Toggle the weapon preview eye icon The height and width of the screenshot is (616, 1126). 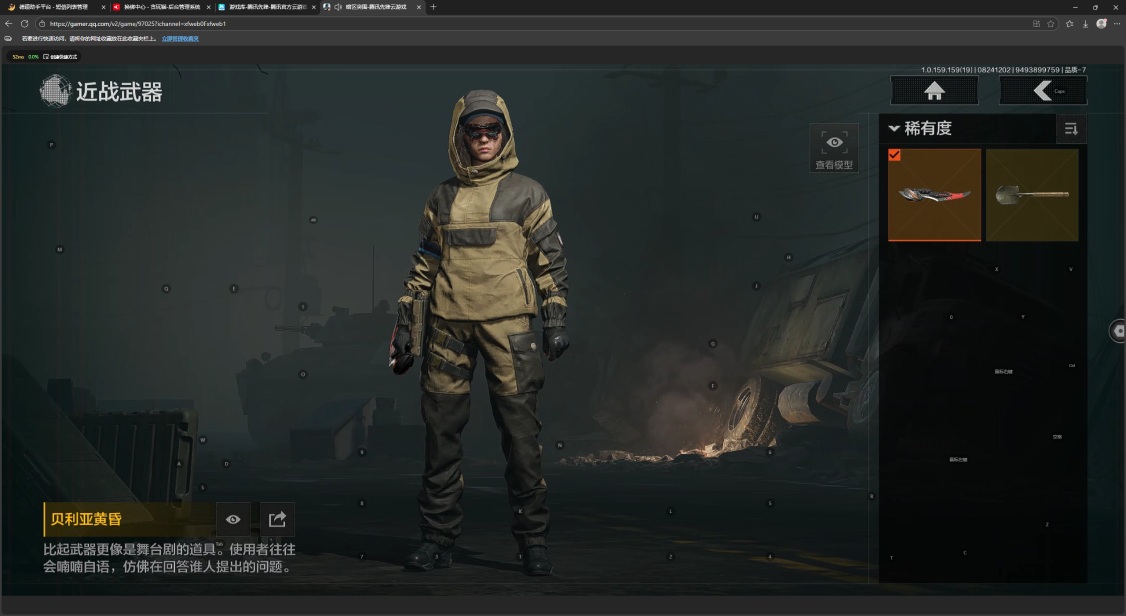pos(233,519)
